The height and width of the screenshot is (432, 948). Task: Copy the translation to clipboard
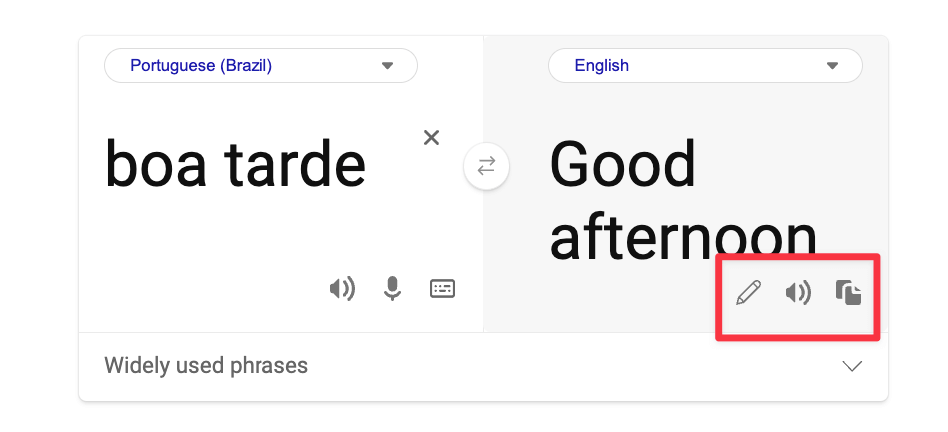[x=848, y=293]
